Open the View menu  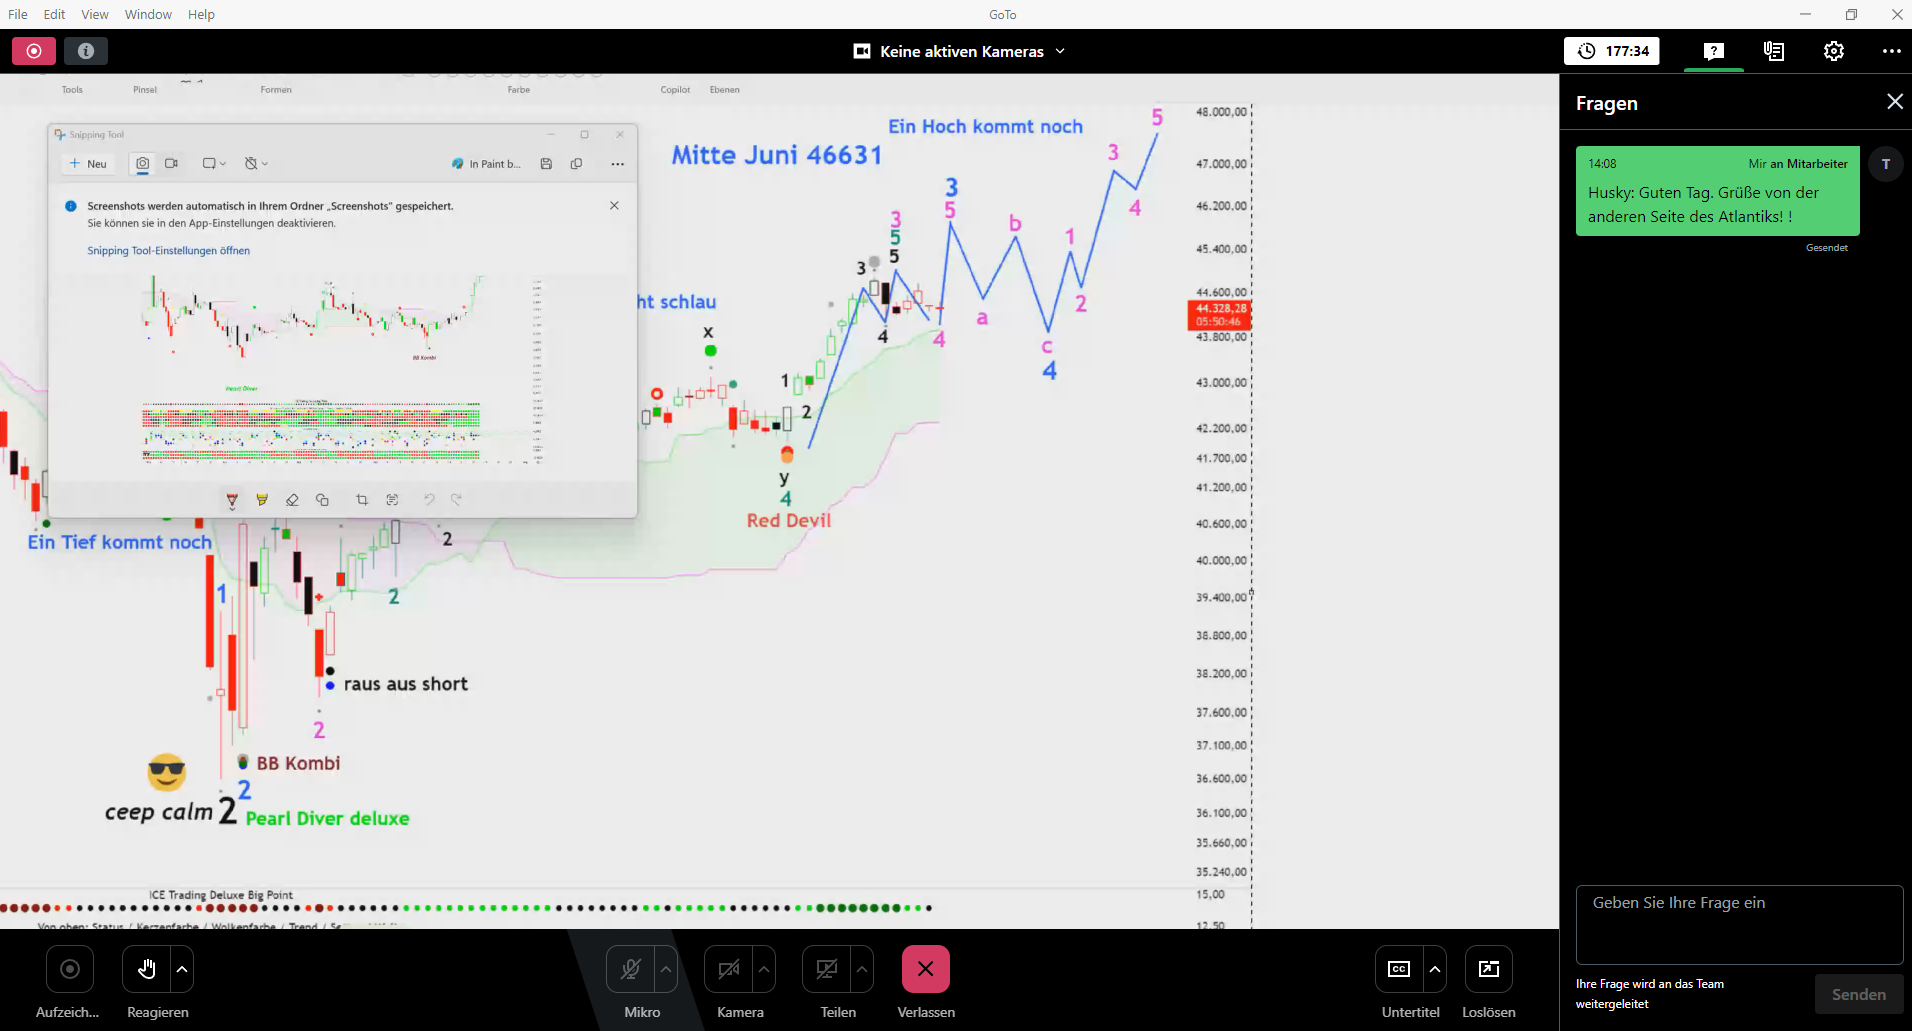pos(95,14)
